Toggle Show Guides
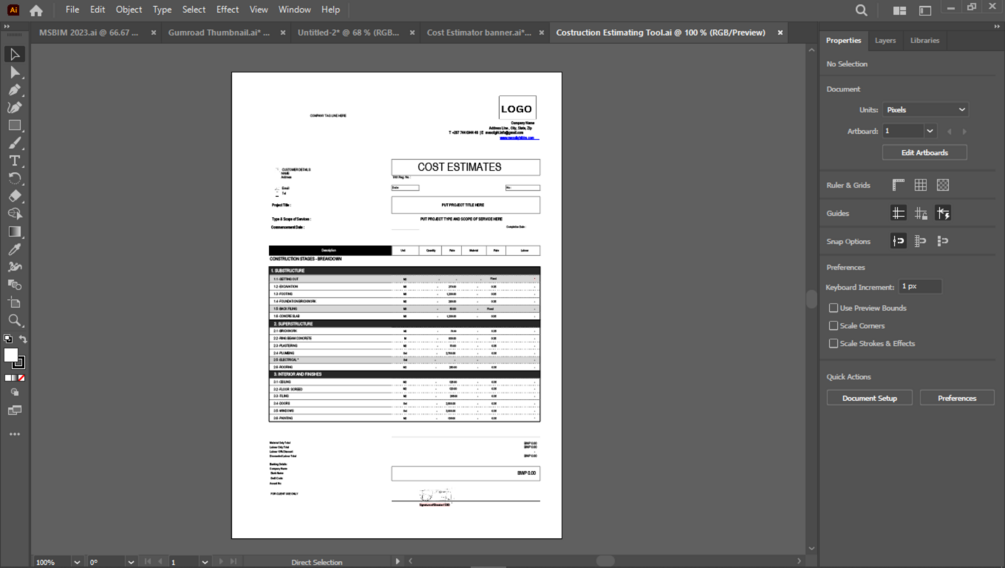The height and width of the screenshot is (568, 1005). [x=899, y=213]
